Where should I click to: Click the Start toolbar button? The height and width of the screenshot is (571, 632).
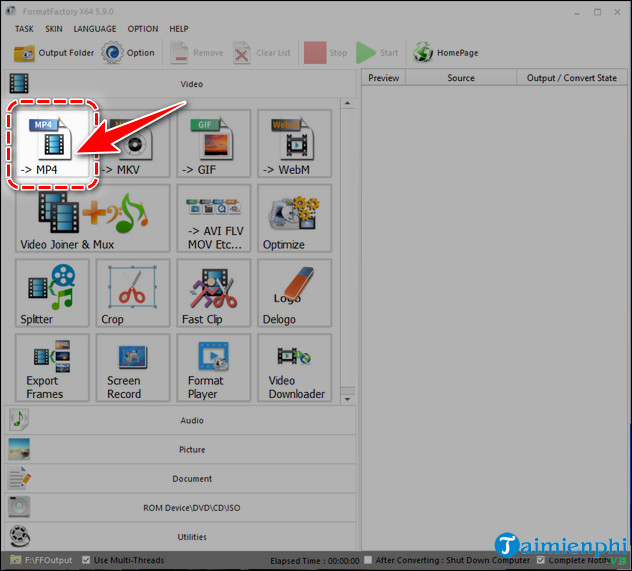pos(377,53)
